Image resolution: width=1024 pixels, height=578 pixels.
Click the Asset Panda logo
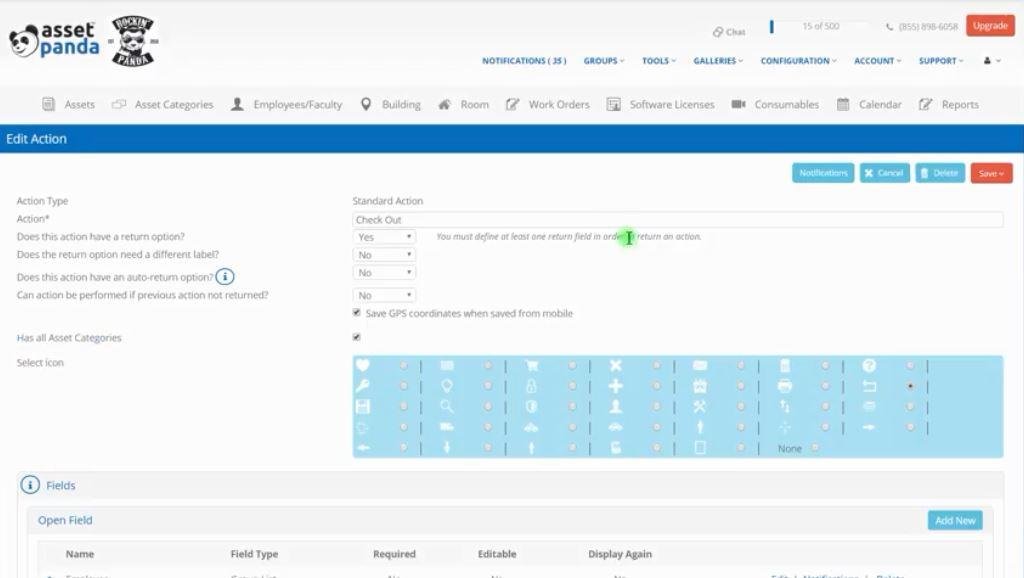click(54, 40)
